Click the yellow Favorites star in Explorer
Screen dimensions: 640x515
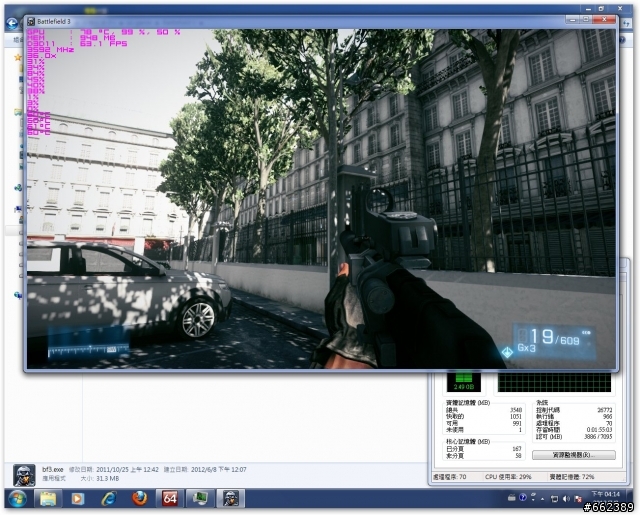click(18, 58)
